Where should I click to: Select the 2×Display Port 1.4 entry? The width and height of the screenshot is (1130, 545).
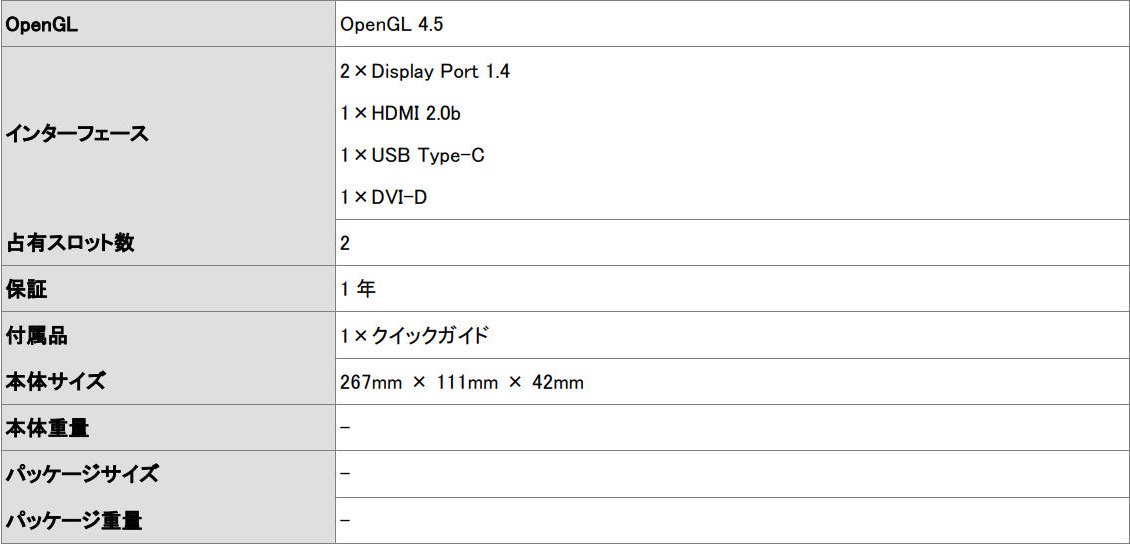point(425,72)
